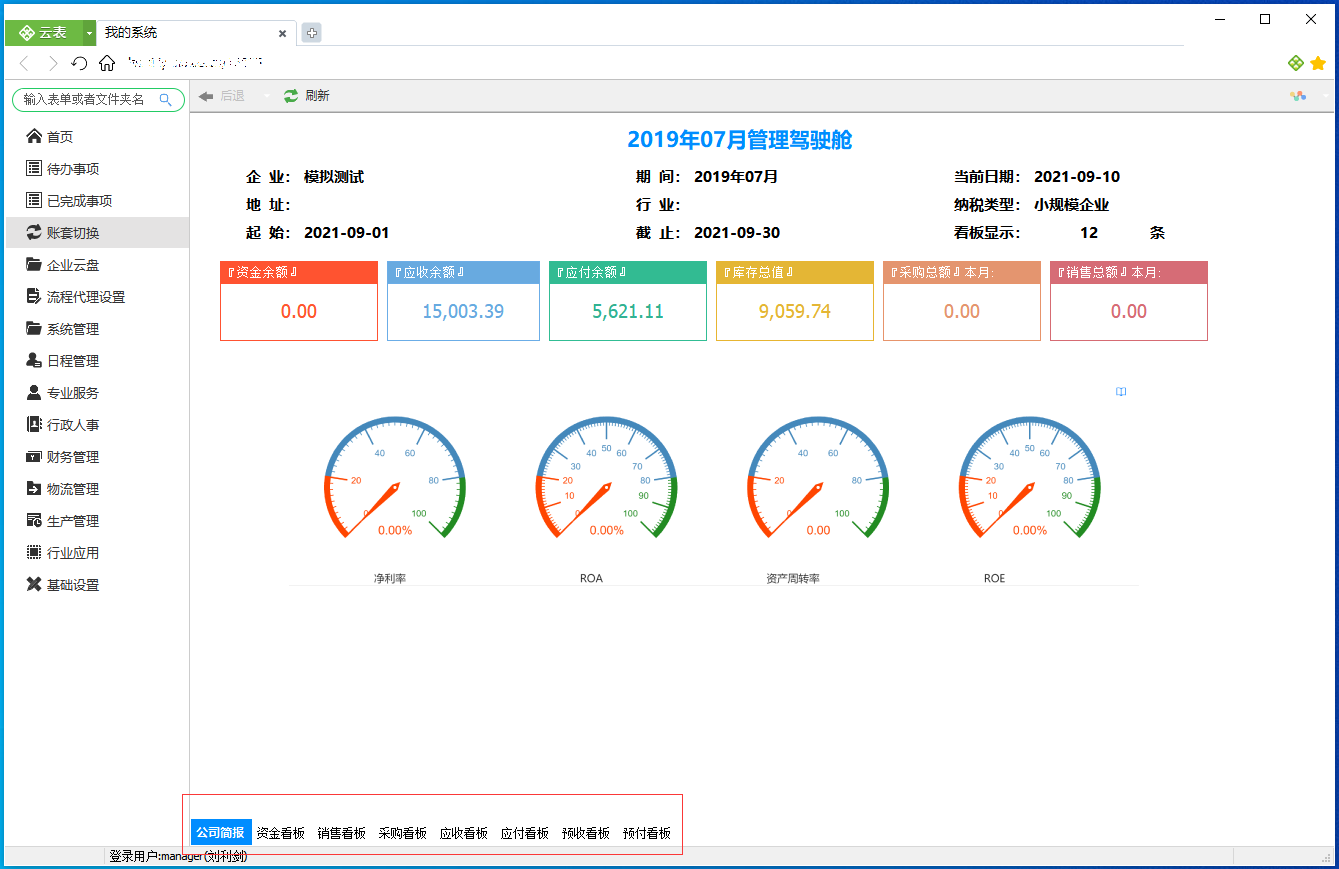Click the ROA gauge chart
Image resolution: width=1339 pixels, height=869 pixels.
pyautogui.click(x=606, y=478)
